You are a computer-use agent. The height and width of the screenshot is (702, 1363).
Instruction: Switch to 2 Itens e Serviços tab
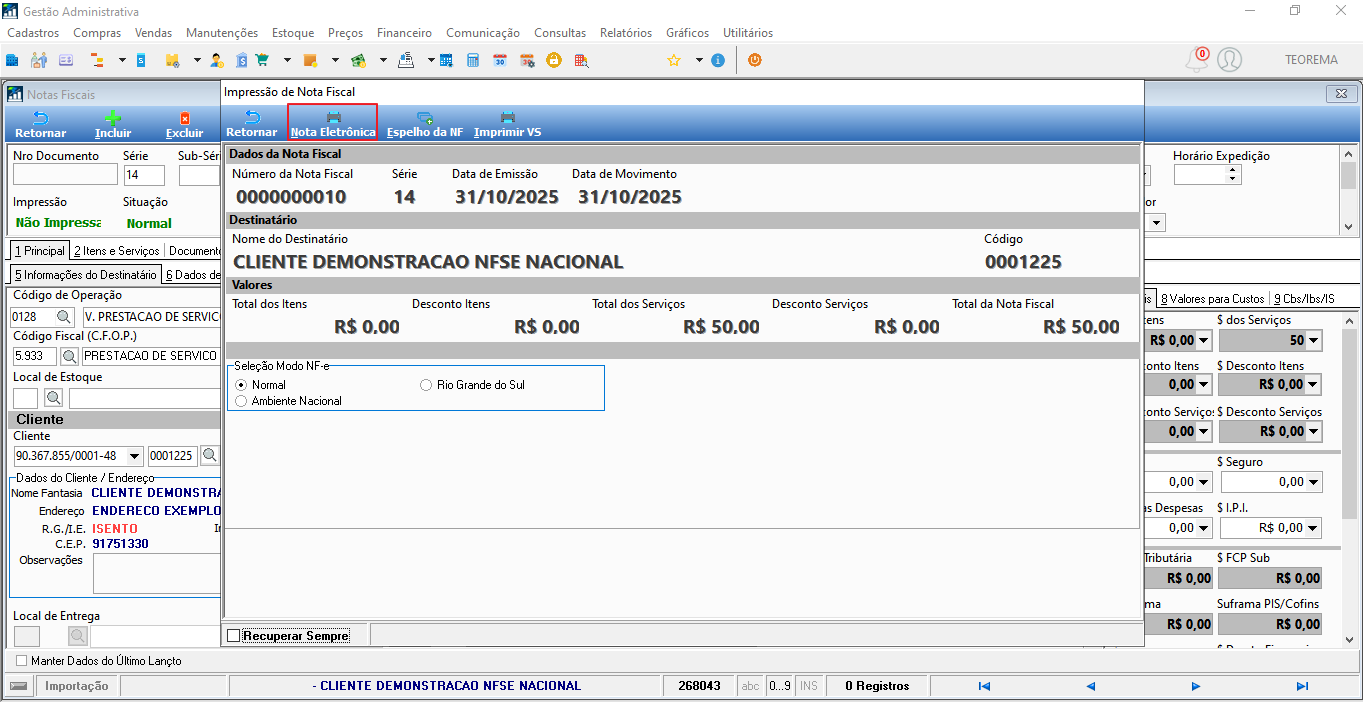coord(116,251)
